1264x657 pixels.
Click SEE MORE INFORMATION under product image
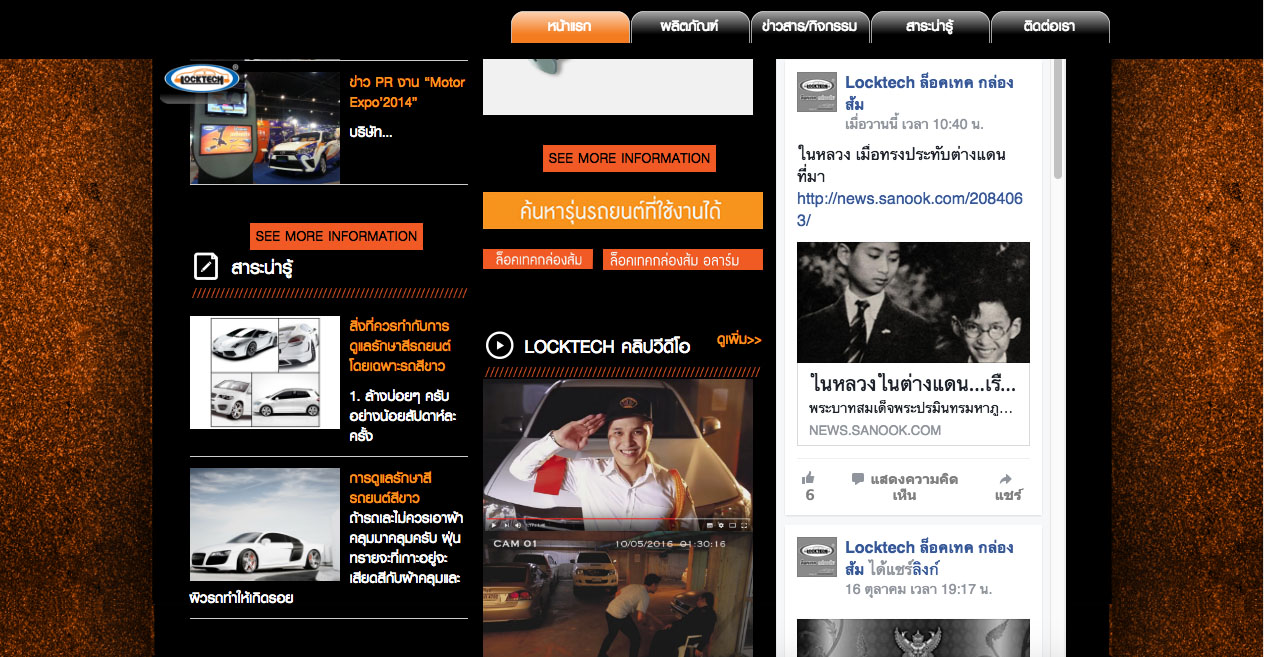point(630,158)
